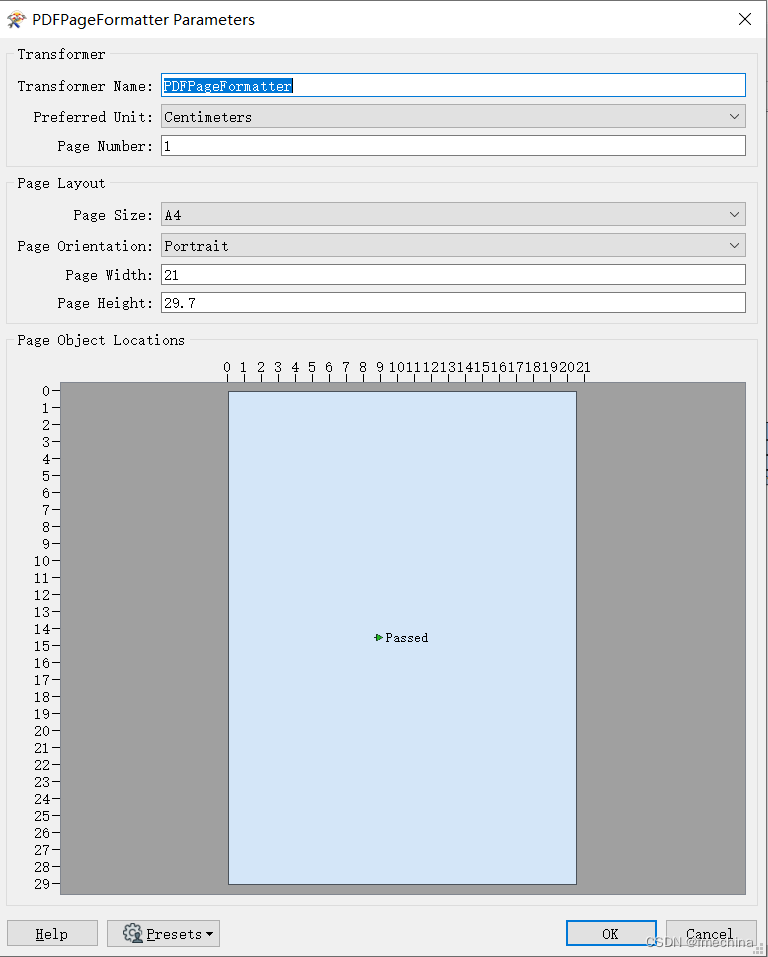Click the Page Number field
The width and height of the screenshot is (768, 957).
tap(453, 145)
